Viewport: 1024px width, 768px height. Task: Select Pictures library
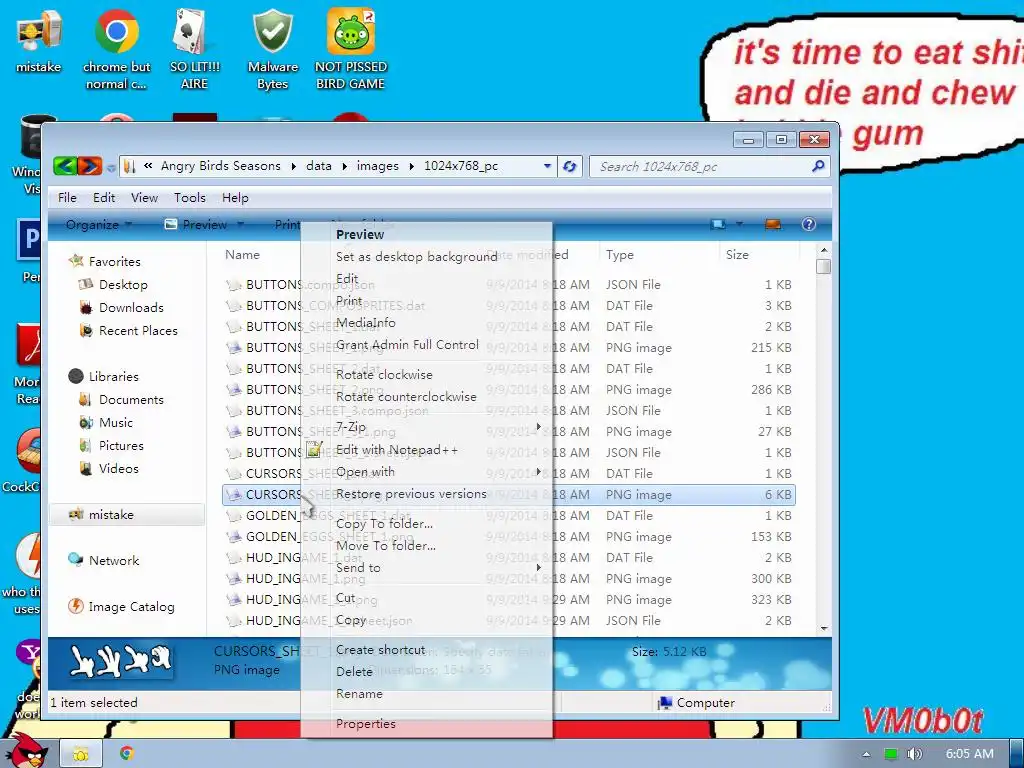point(121,445)
